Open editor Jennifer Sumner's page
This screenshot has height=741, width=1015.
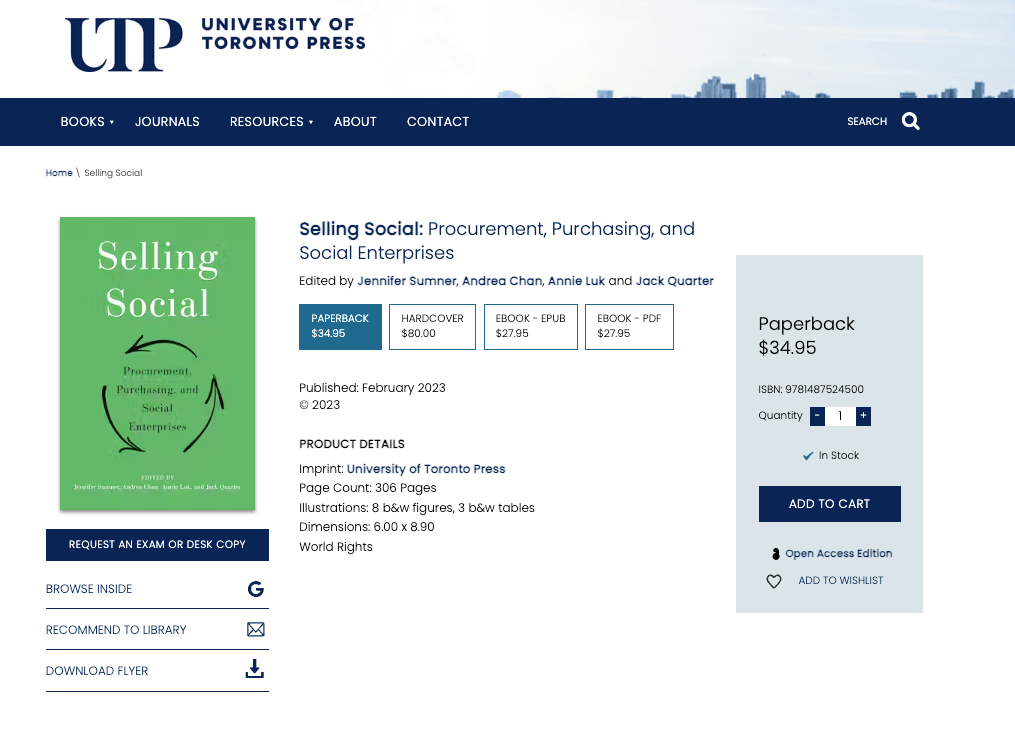tap(407, 281)
